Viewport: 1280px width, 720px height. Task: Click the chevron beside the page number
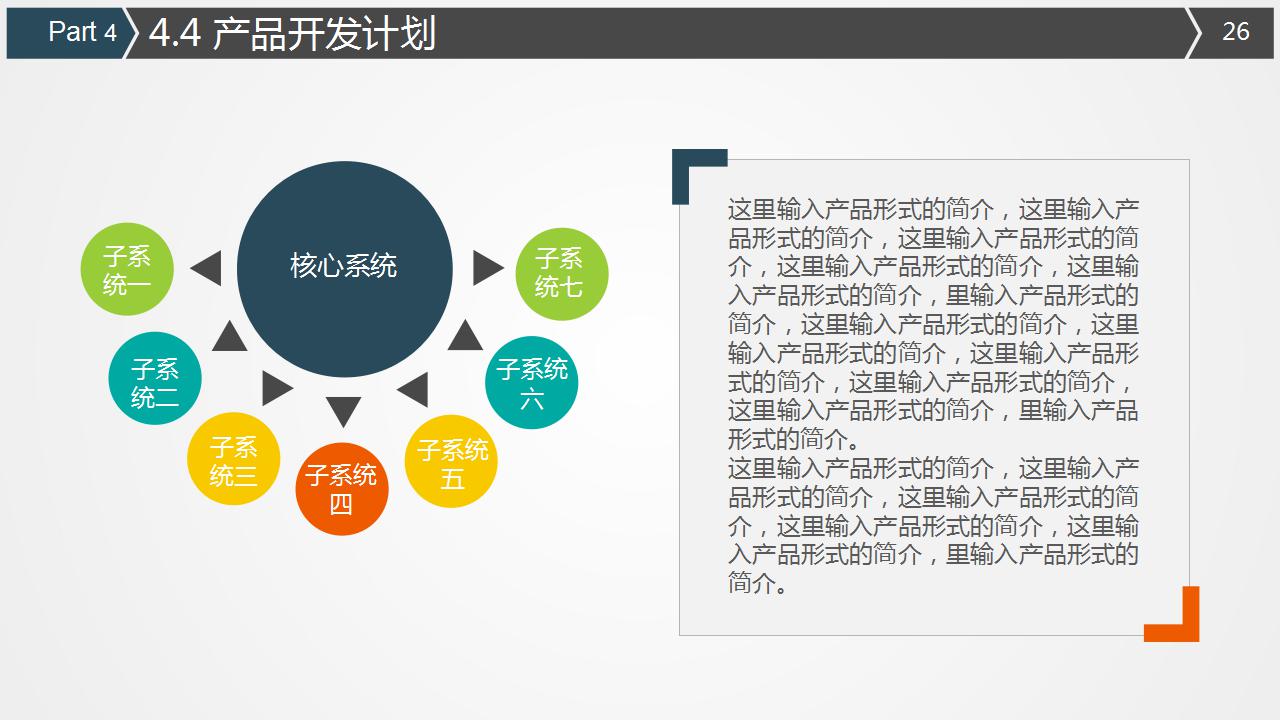pos(1192,31)
